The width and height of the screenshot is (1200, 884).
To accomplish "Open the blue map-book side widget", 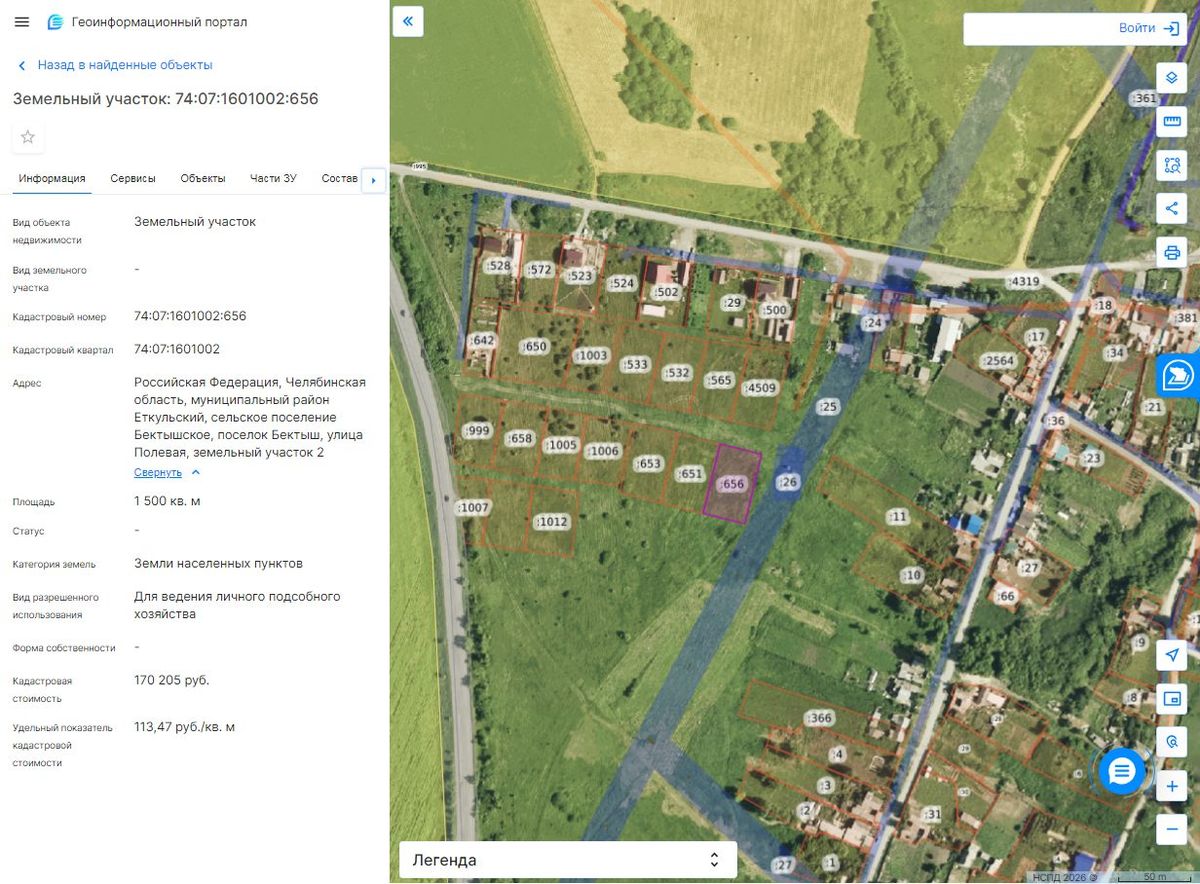I will (x=1179, y=375).
